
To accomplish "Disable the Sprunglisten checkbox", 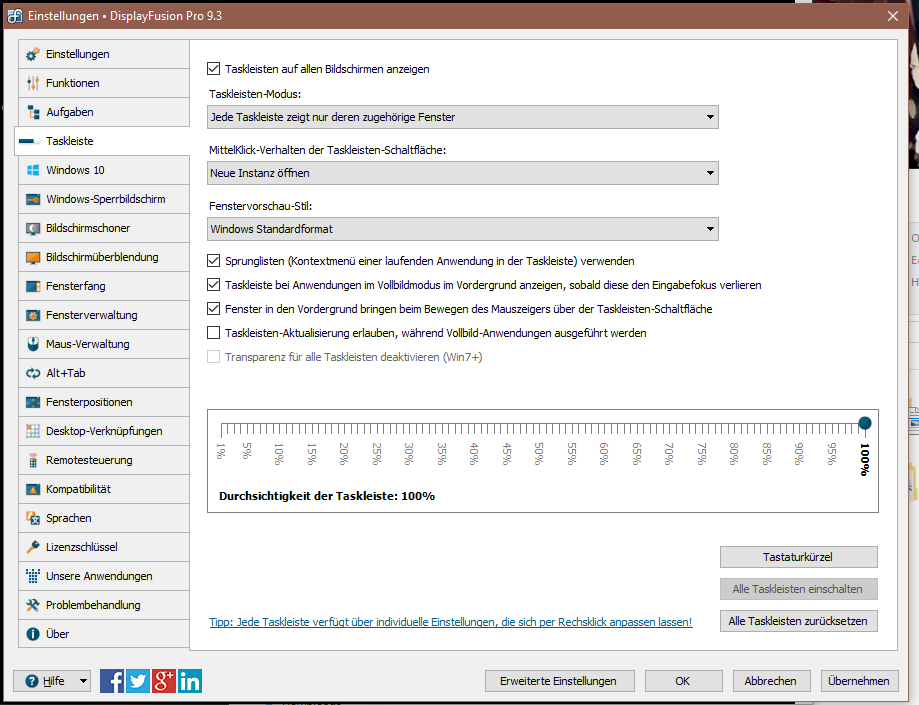I will tap(213, 261).
